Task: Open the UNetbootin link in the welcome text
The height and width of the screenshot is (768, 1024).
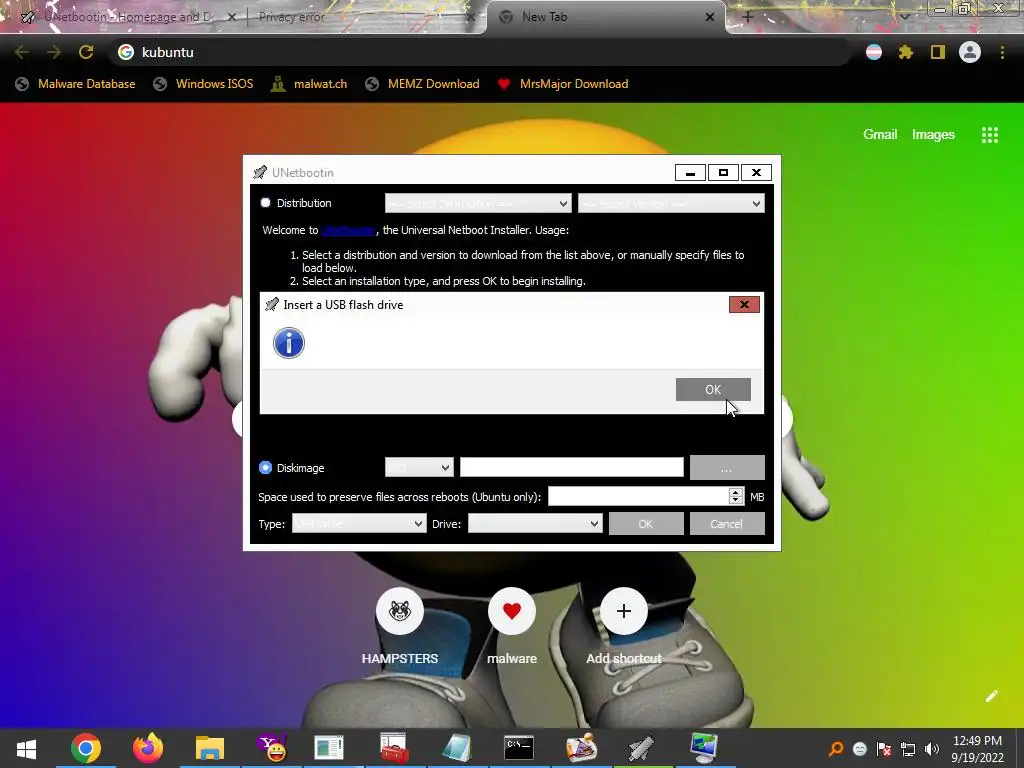Action: point(349,230)
